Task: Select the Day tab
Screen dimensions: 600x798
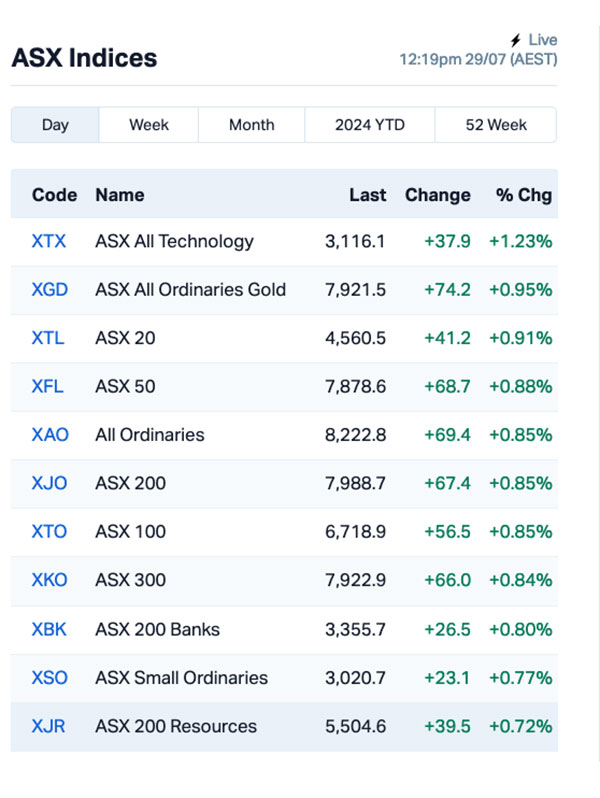Action: pyautogui.click(x=55, y=125)
